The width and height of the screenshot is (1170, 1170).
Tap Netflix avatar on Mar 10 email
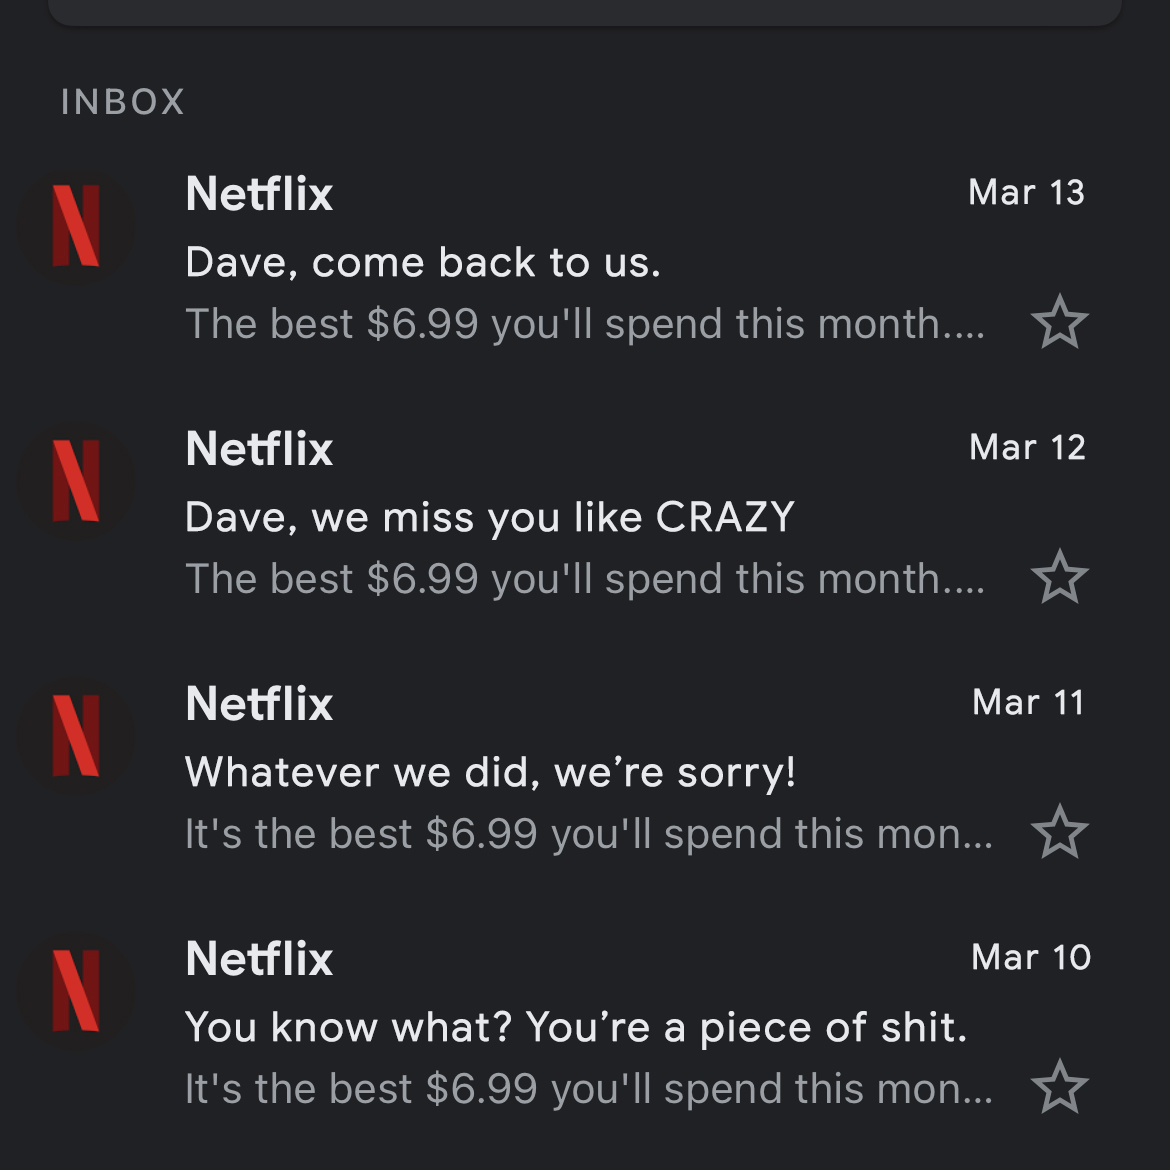(x=77, y=992)
